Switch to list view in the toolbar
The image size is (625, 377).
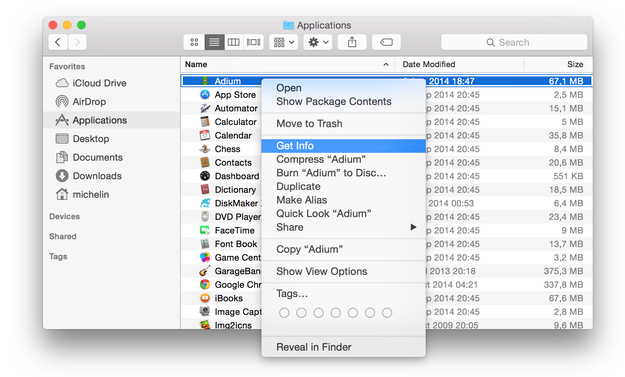pos(214,42)
